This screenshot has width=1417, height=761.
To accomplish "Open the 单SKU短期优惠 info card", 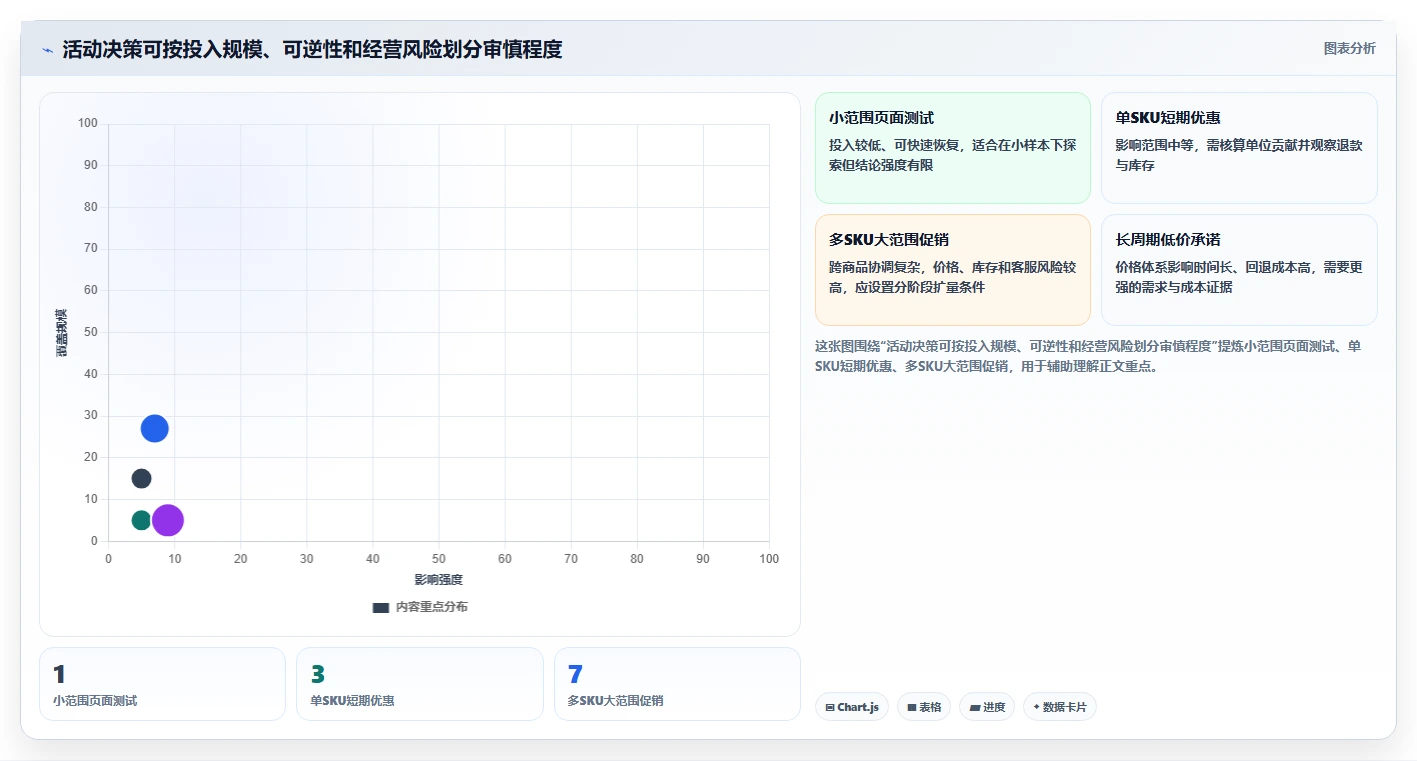I will point(1239,148).
